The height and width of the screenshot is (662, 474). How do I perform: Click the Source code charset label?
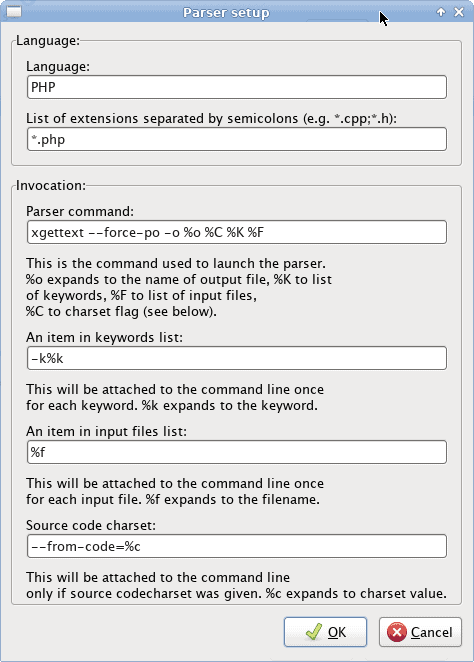[x=91, y=525]
